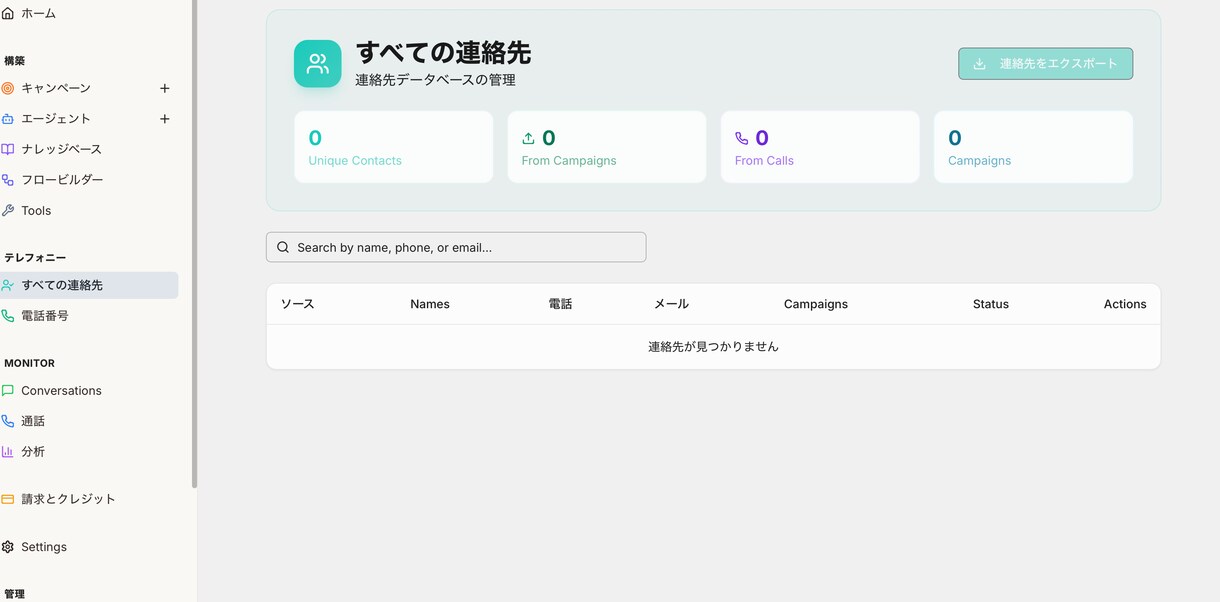This screenshot has height=602, width=1220.
Task: Open 分析 analytics page
Action: pos(33,452)
